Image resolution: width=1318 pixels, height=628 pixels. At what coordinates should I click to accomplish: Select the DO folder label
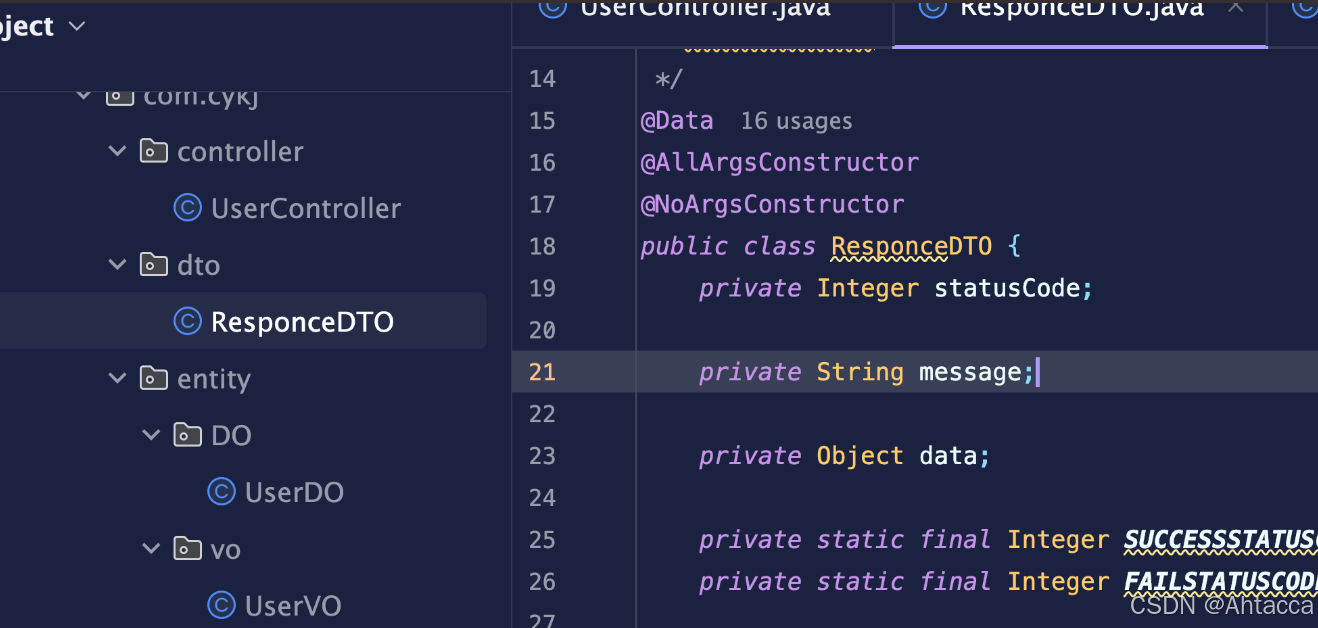pos(231,435)
